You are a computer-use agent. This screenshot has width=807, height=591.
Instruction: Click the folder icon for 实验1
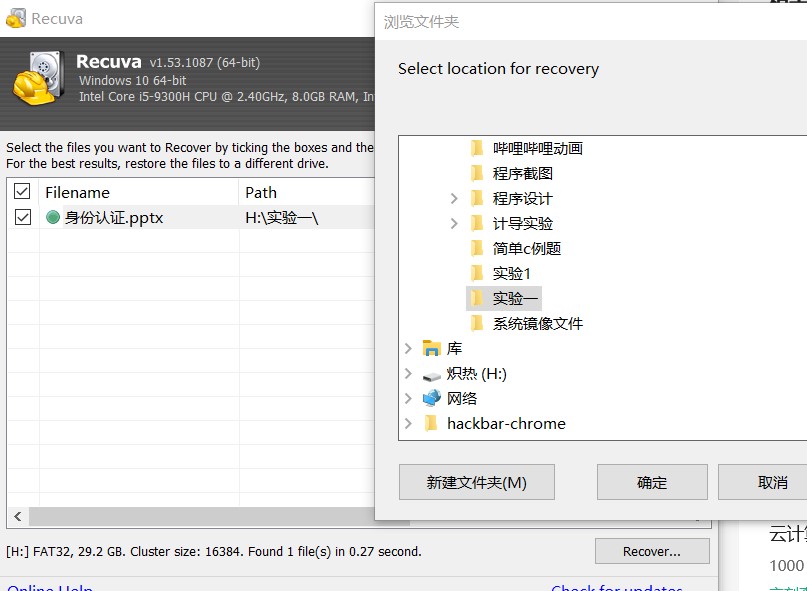477,273
